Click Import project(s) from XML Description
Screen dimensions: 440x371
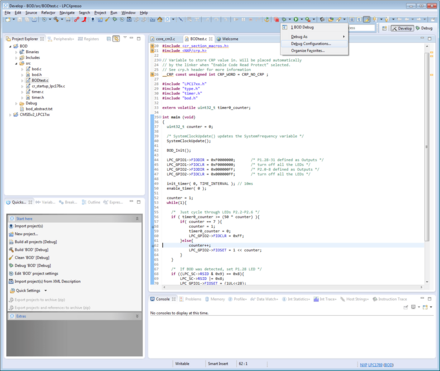tap(48, 281)
